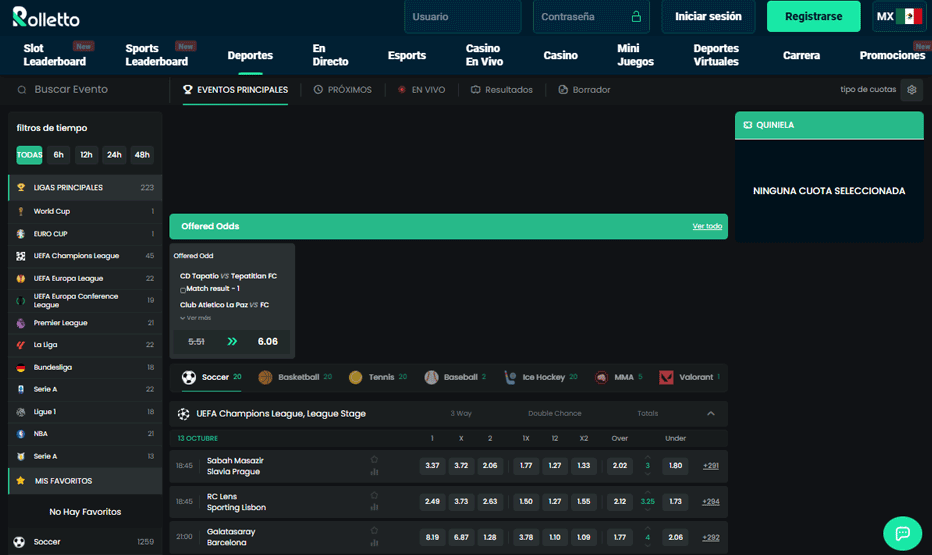The image size is (932, 555).
Task: Focus the Usuario input field
Action: 462,17
